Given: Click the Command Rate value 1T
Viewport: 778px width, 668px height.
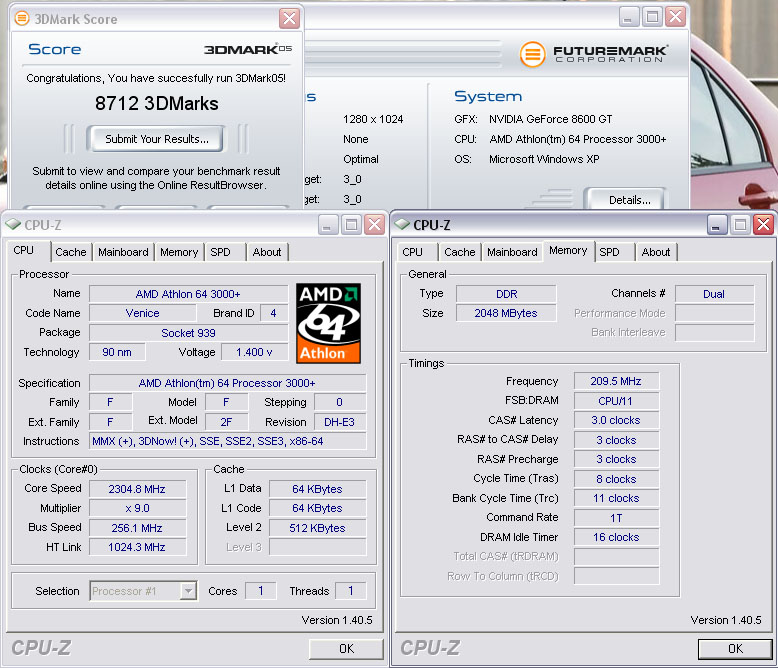Looking at the screenshot, I should [x=616, y=518].
